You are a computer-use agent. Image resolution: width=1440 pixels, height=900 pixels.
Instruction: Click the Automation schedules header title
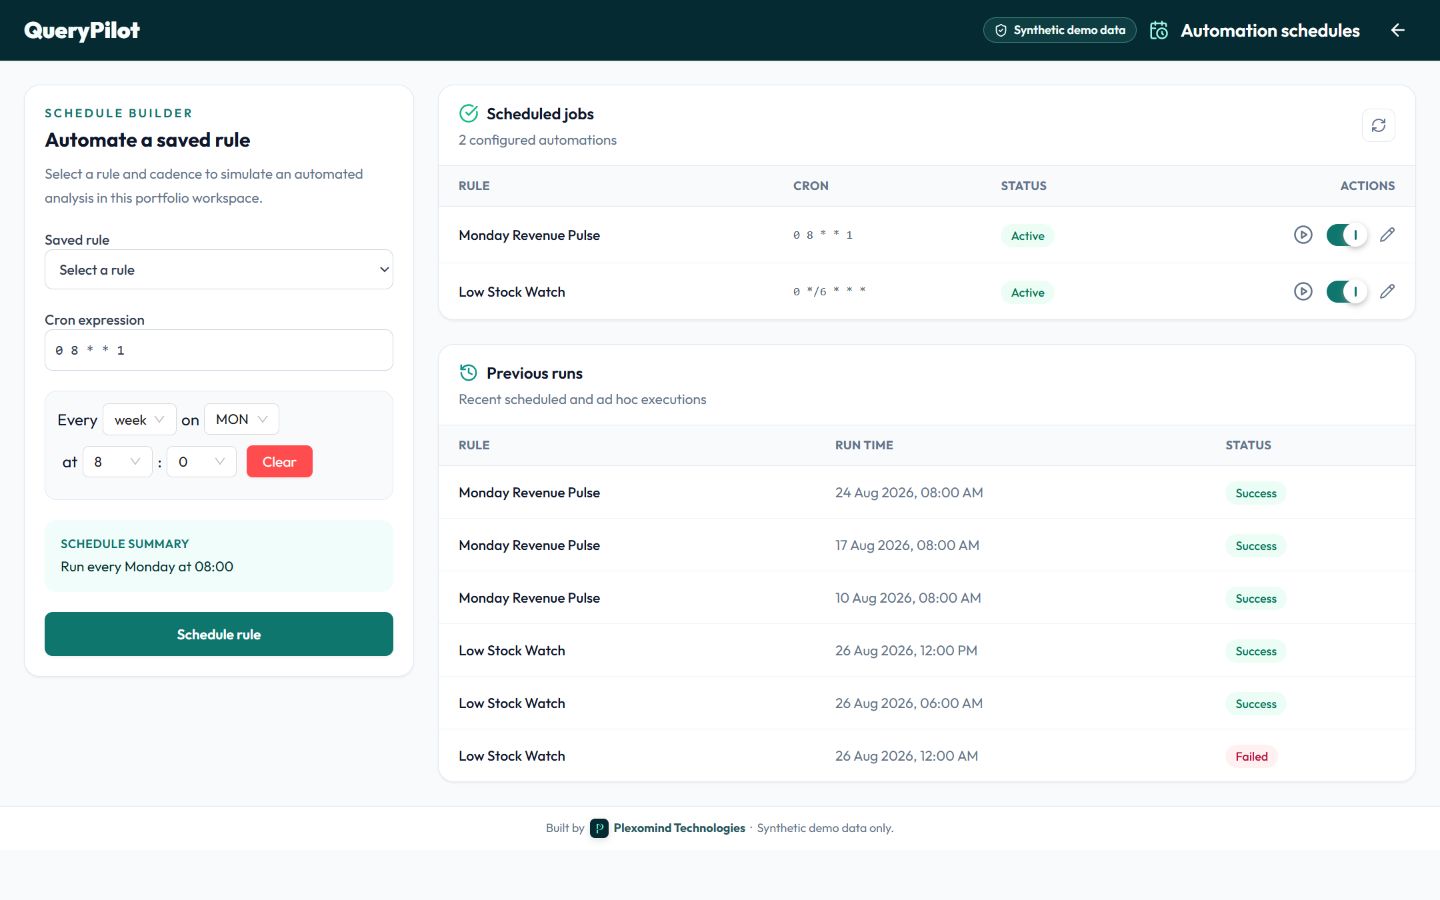tap(1270, 31)
